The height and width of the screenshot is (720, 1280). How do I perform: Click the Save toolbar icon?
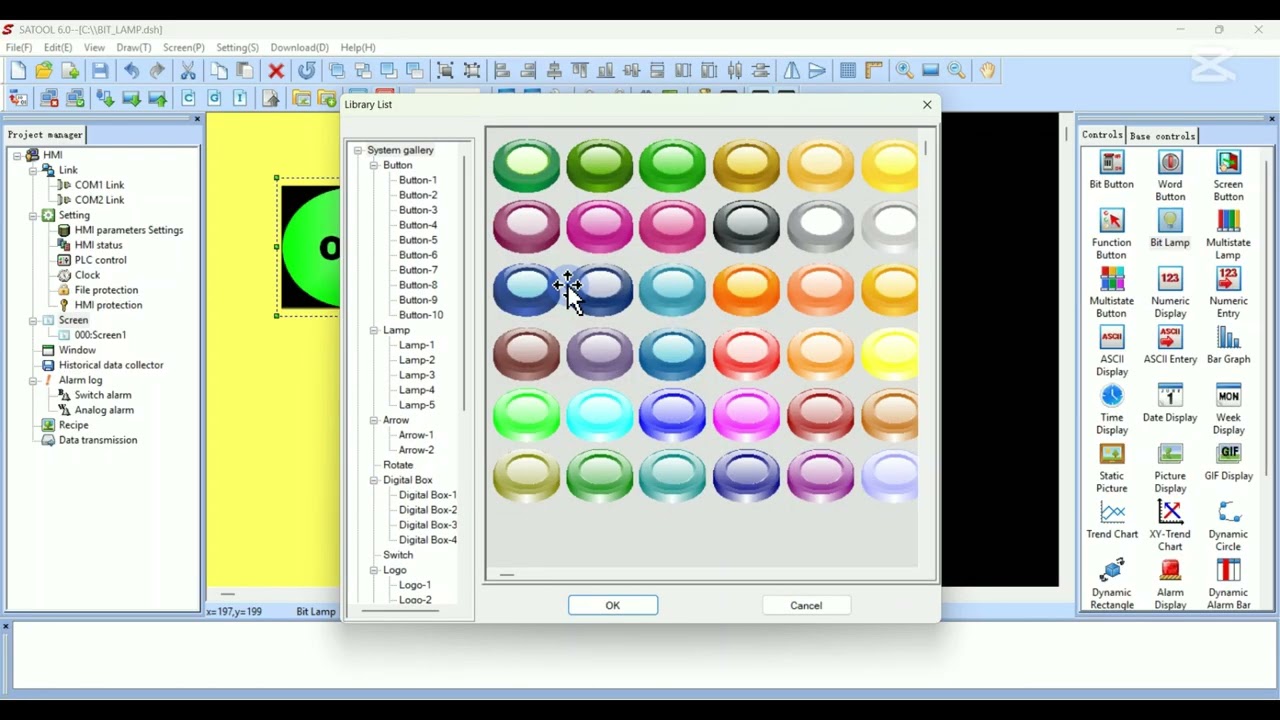coord(100,70)
